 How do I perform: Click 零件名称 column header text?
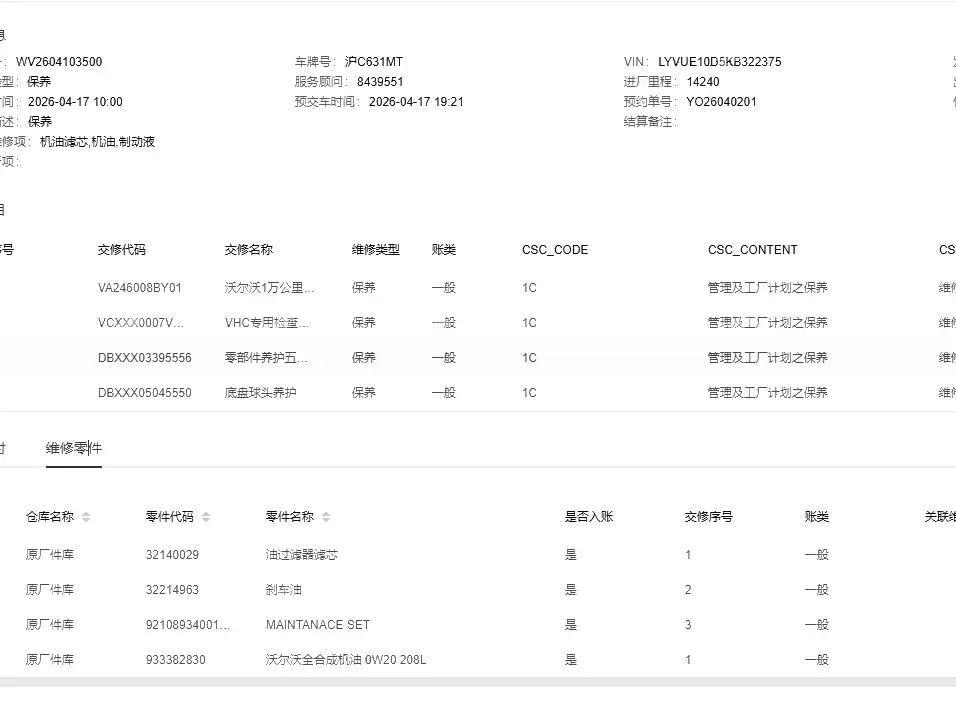point(290,517)
